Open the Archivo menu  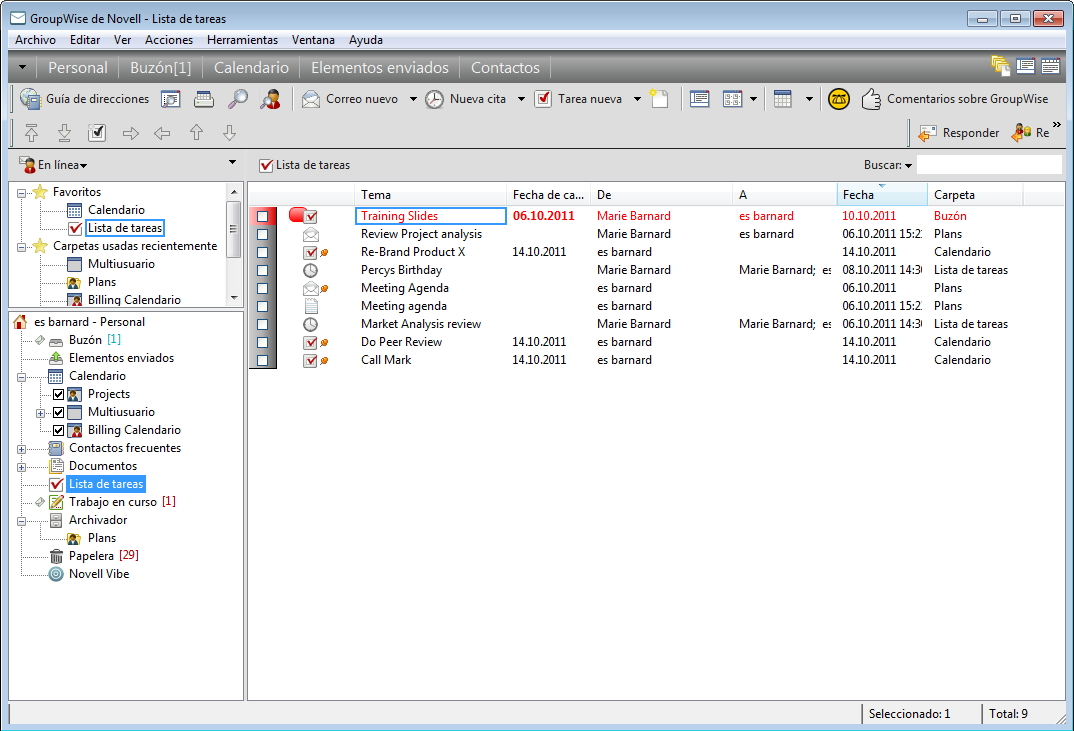click(36, 40)
